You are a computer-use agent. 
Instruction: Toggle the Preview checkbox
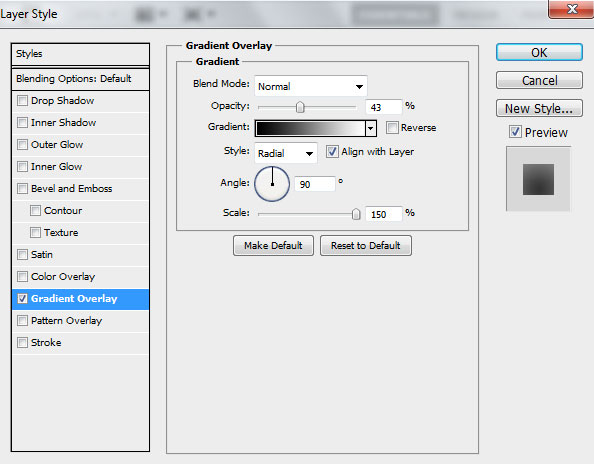515,132
